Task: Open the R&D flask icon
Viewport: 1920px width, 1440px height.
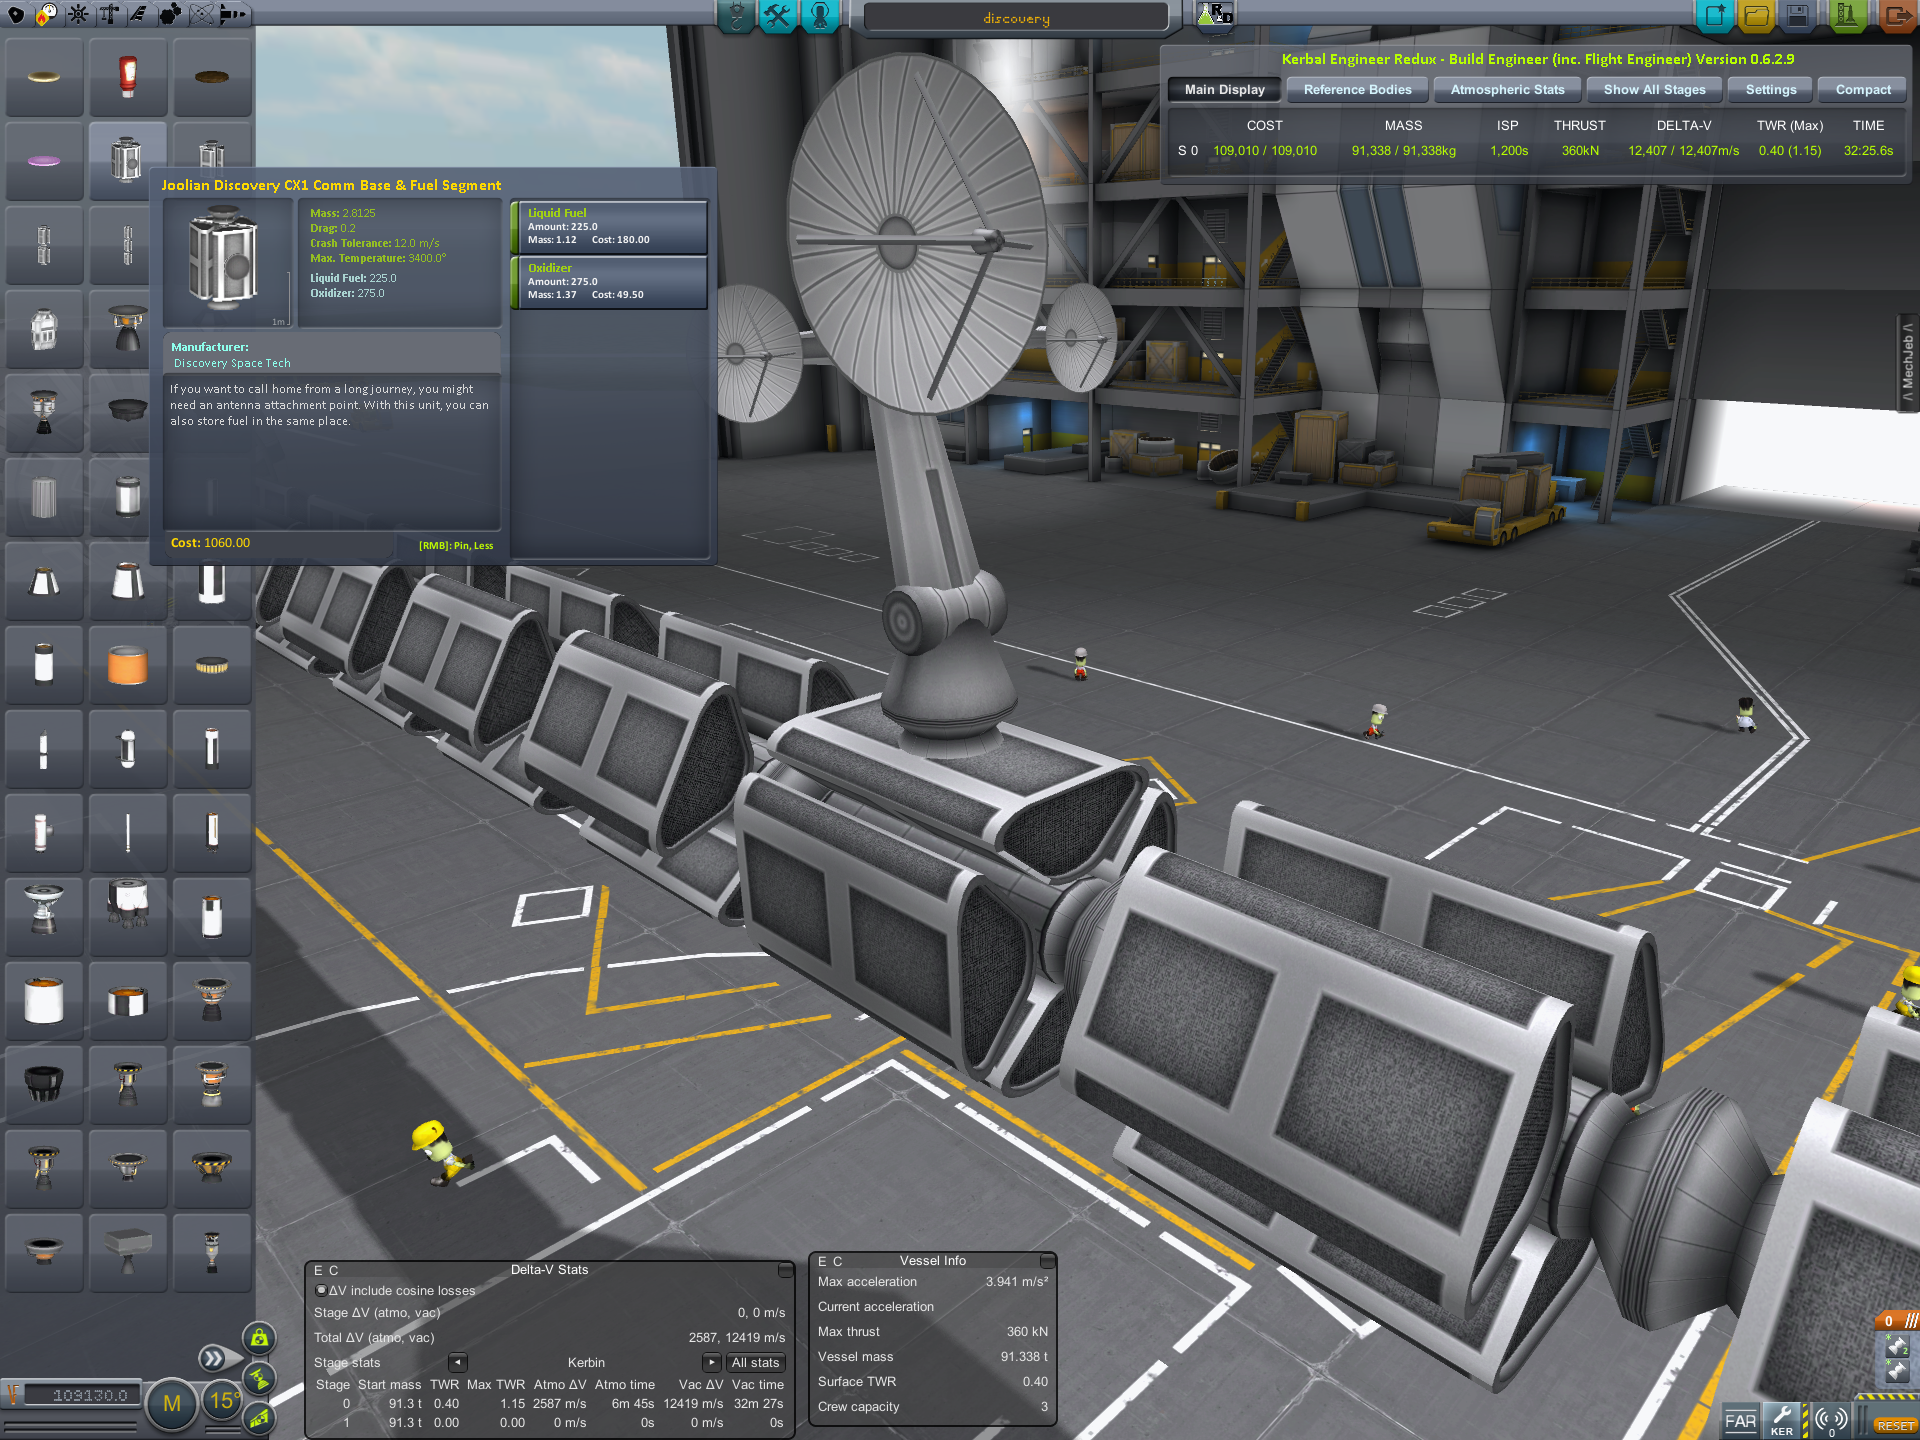Action: tap(1214, 15)
